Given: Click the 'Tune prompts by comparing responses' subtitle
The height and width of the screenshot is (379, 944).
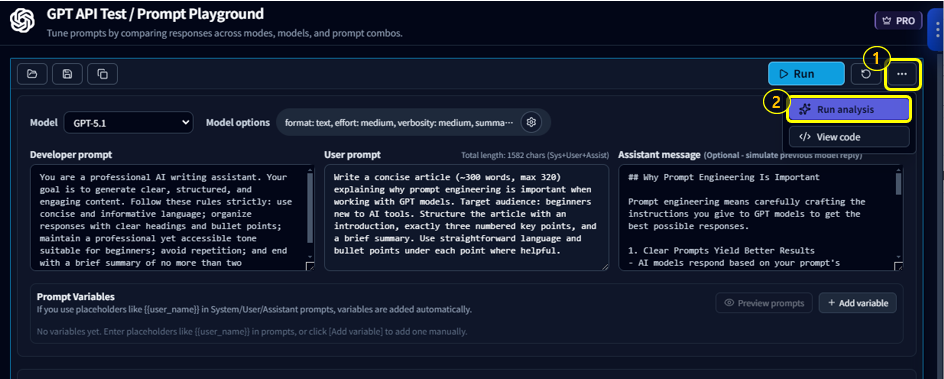Looking at the screenshot, I should pos(225,33).
